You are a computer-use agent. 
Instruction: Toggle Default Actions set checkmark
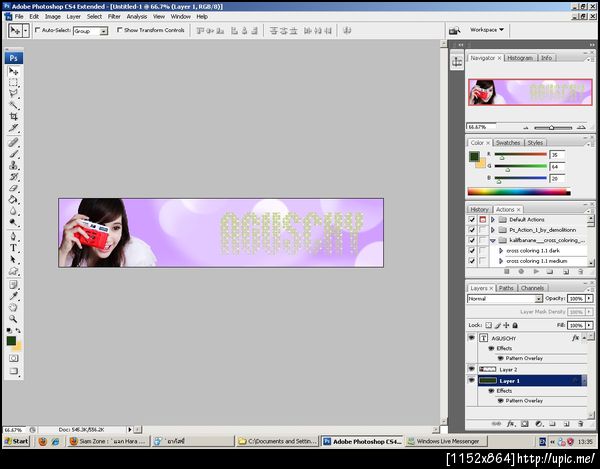472,220
